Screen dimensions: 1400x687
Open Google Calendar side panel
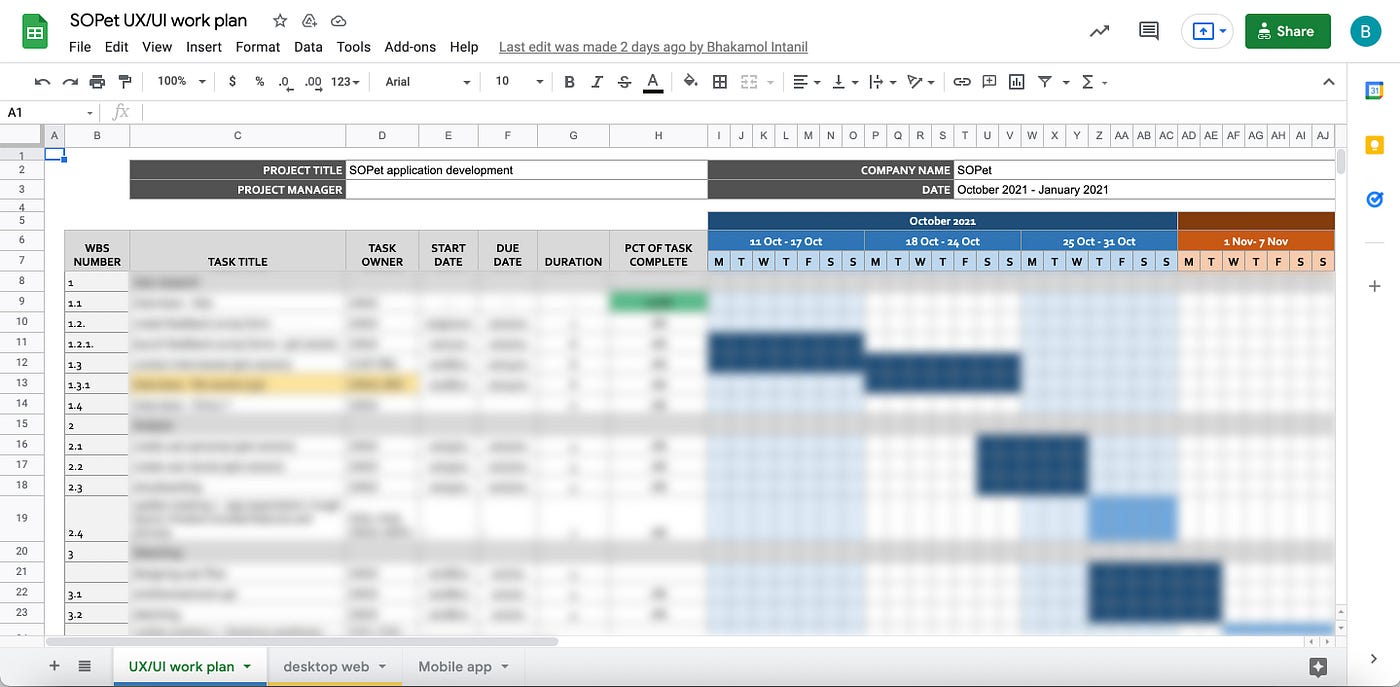1374,91
